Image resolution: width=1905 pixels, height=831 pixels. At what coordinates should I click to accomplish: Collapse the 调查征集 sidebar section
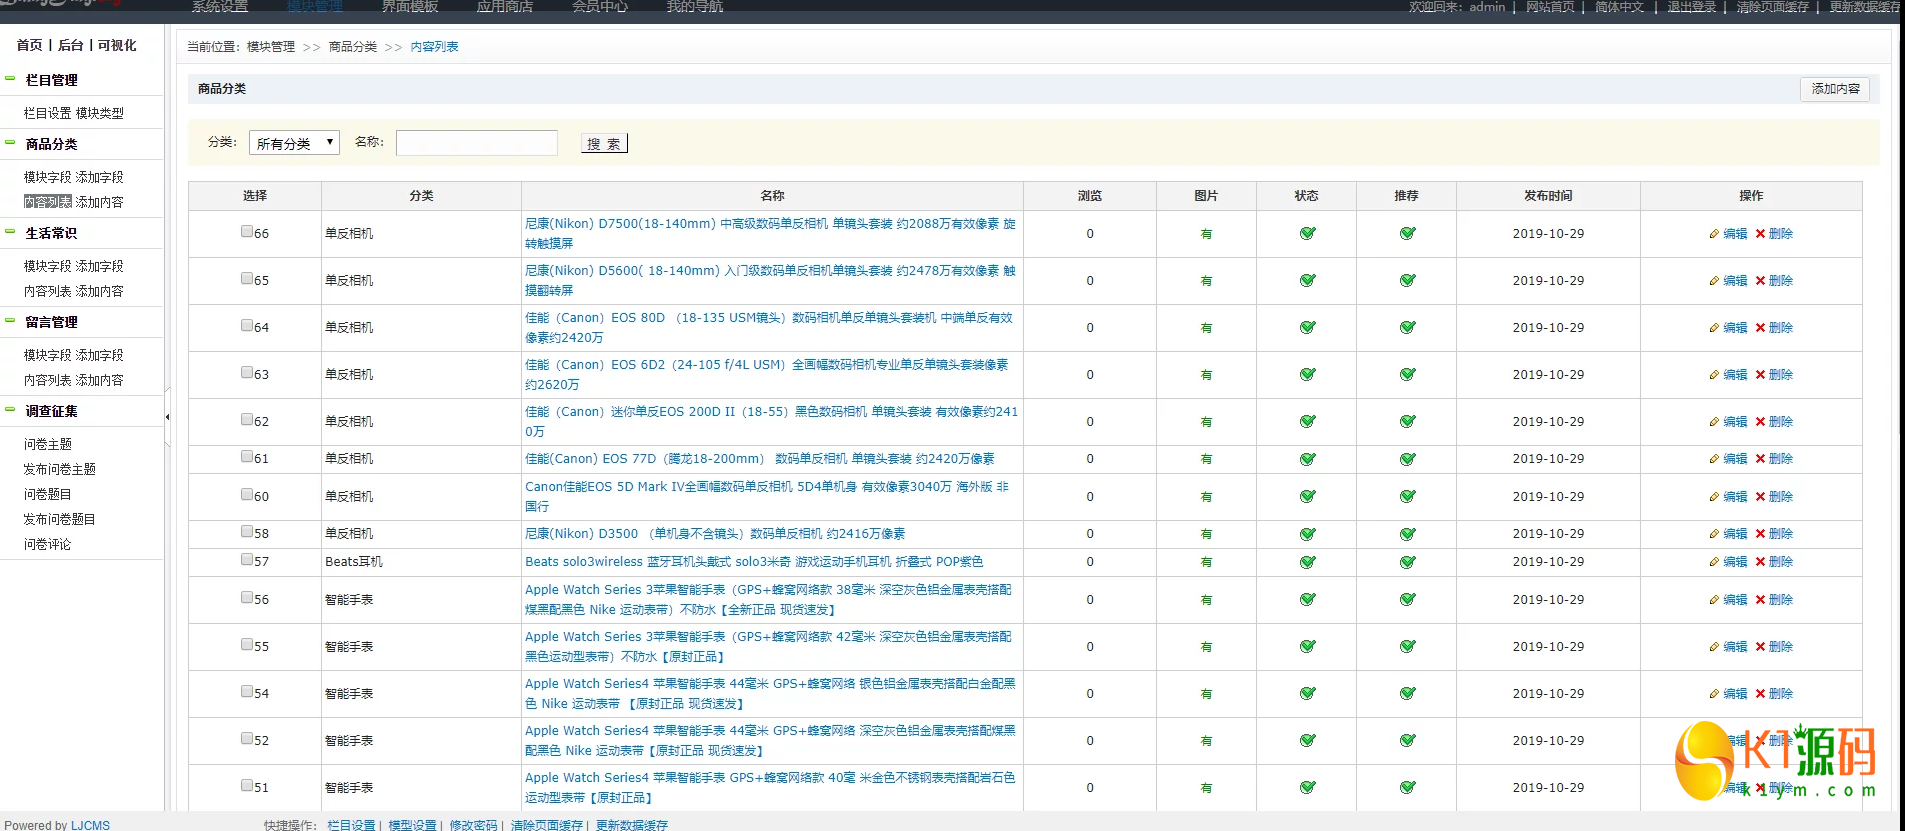pos(10,410)
